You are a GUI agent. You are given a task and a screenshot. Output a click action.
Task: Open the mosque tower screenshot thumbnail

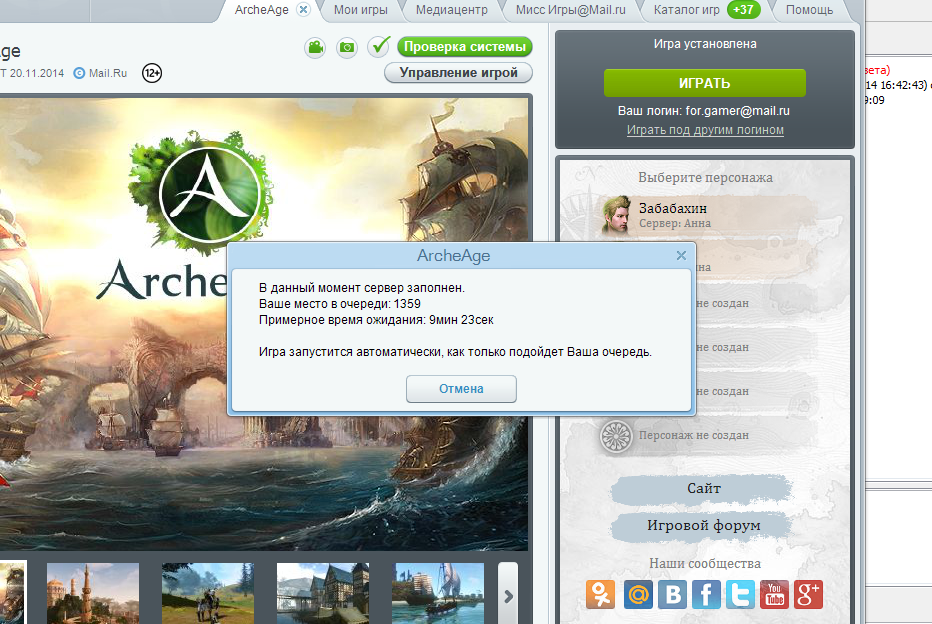[x=93, y=593]
